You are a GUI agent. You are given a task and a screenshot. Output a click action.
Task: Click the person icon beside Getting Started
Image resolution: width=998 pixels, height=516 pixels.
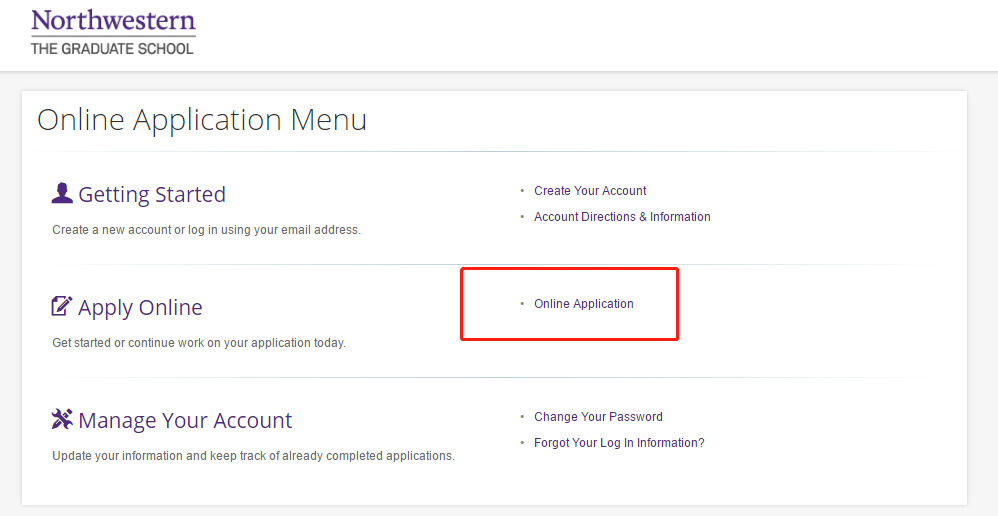pyautogui.click(x=62, y=193)
